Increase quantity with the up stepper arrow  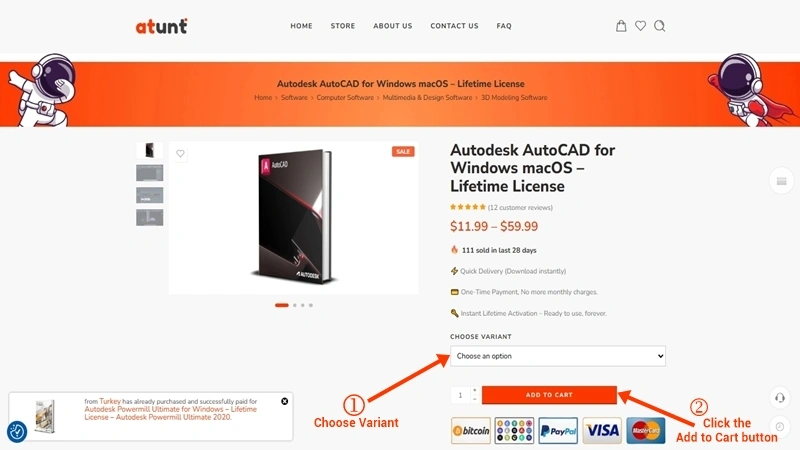pyautogui.click(x=474, y=390)
